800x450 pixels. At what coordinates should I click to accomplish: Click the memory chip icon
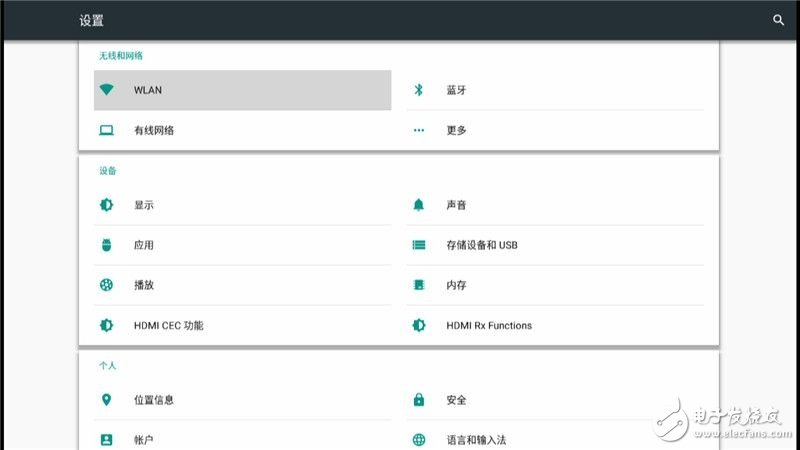click(x=419, y=285)
